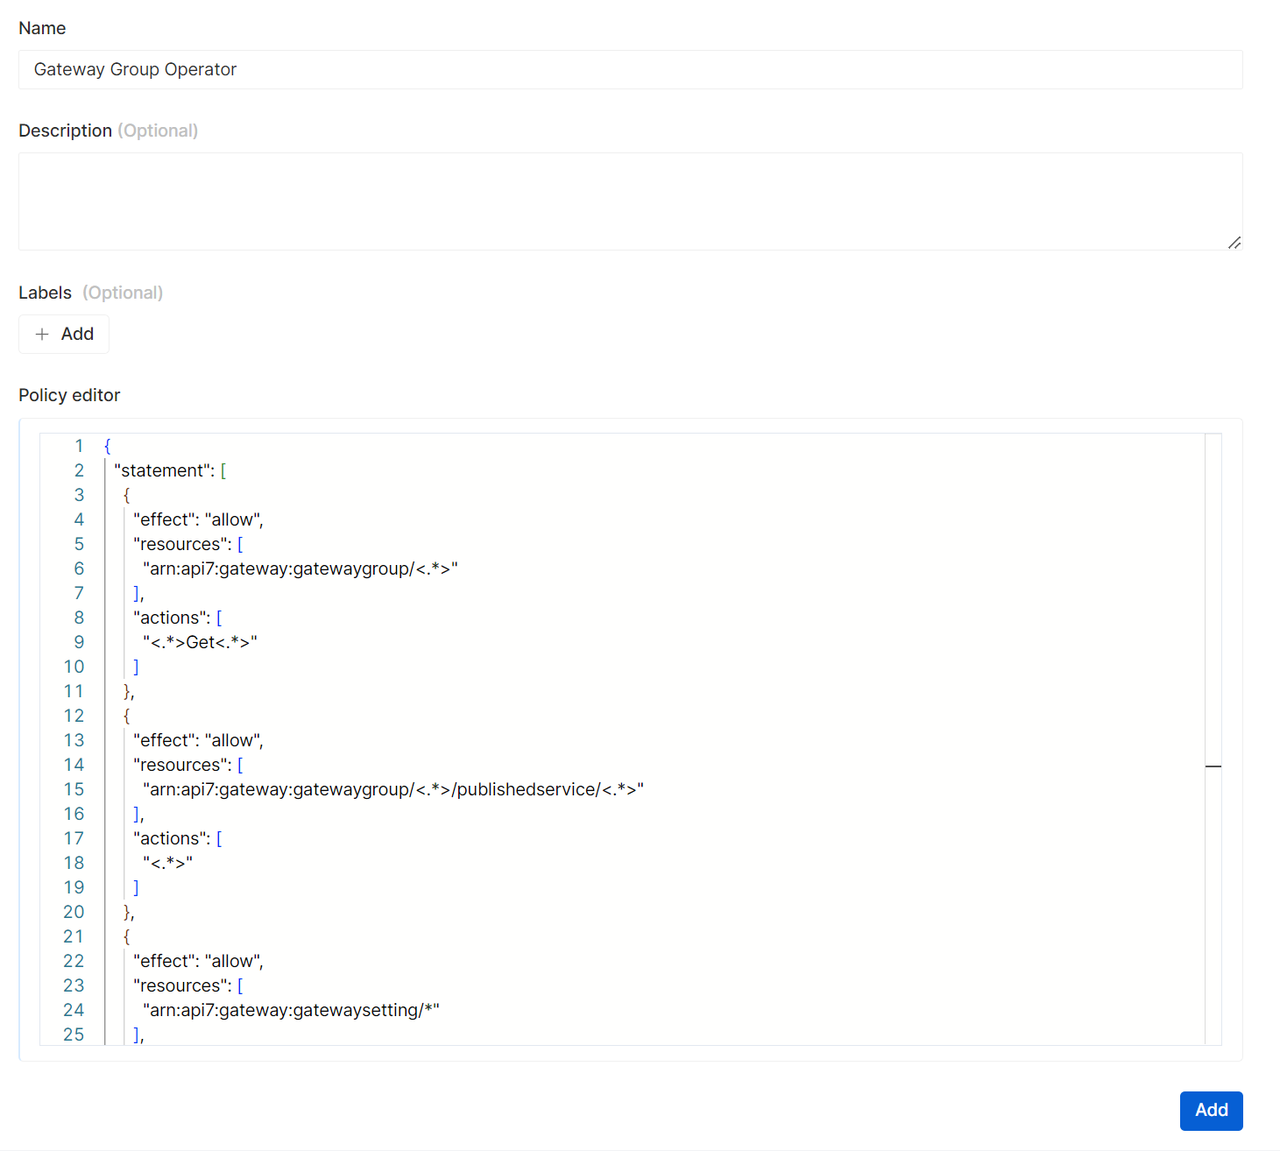Click the "statement" key on line 2
Screen dimensions: 1280x1151
(160, 470)
